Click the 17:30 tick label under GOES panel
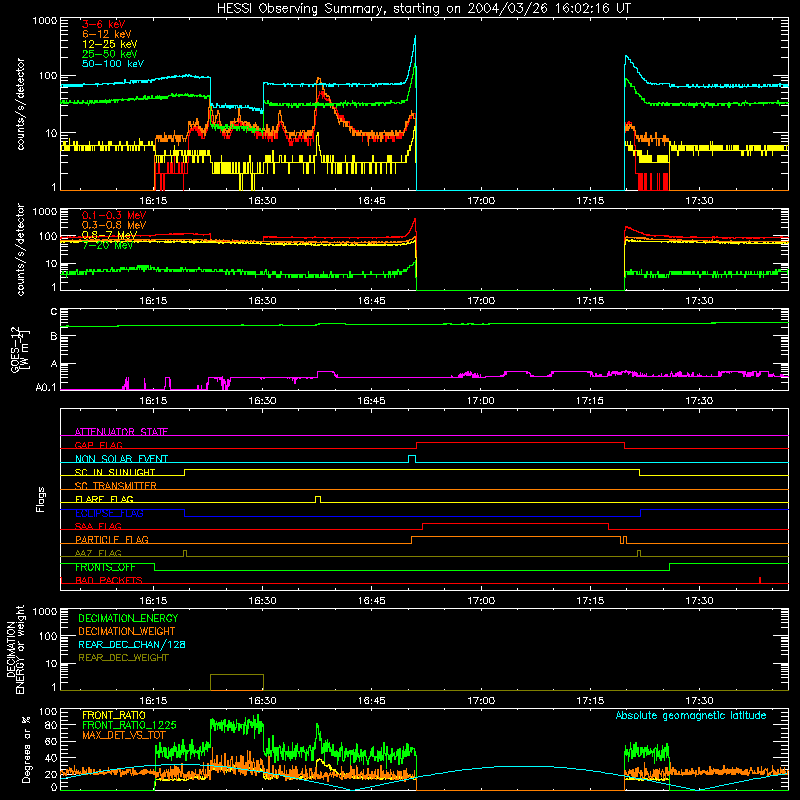 (699, 401)
